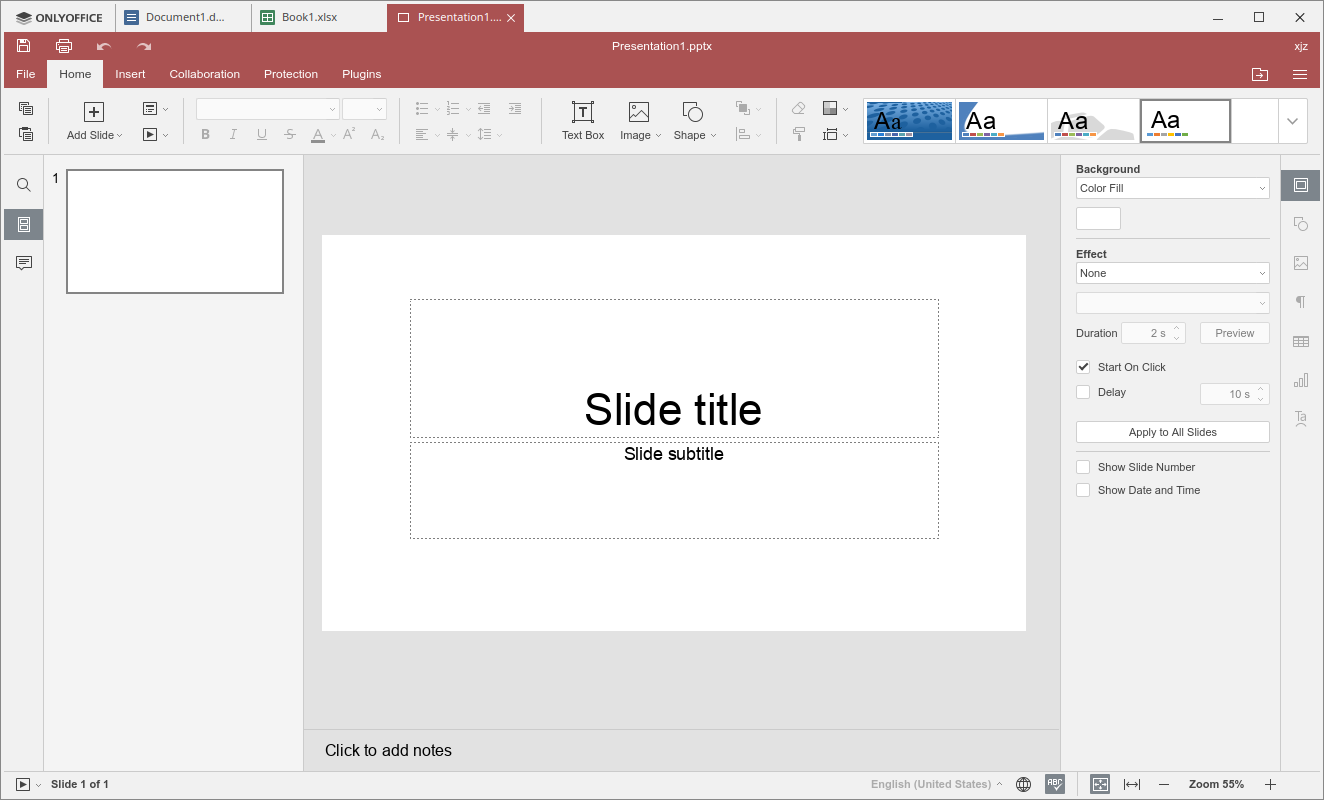1324x800 pixels.
Task: Expand the Effect dropdown showing None
Action: click(1172, 273)
